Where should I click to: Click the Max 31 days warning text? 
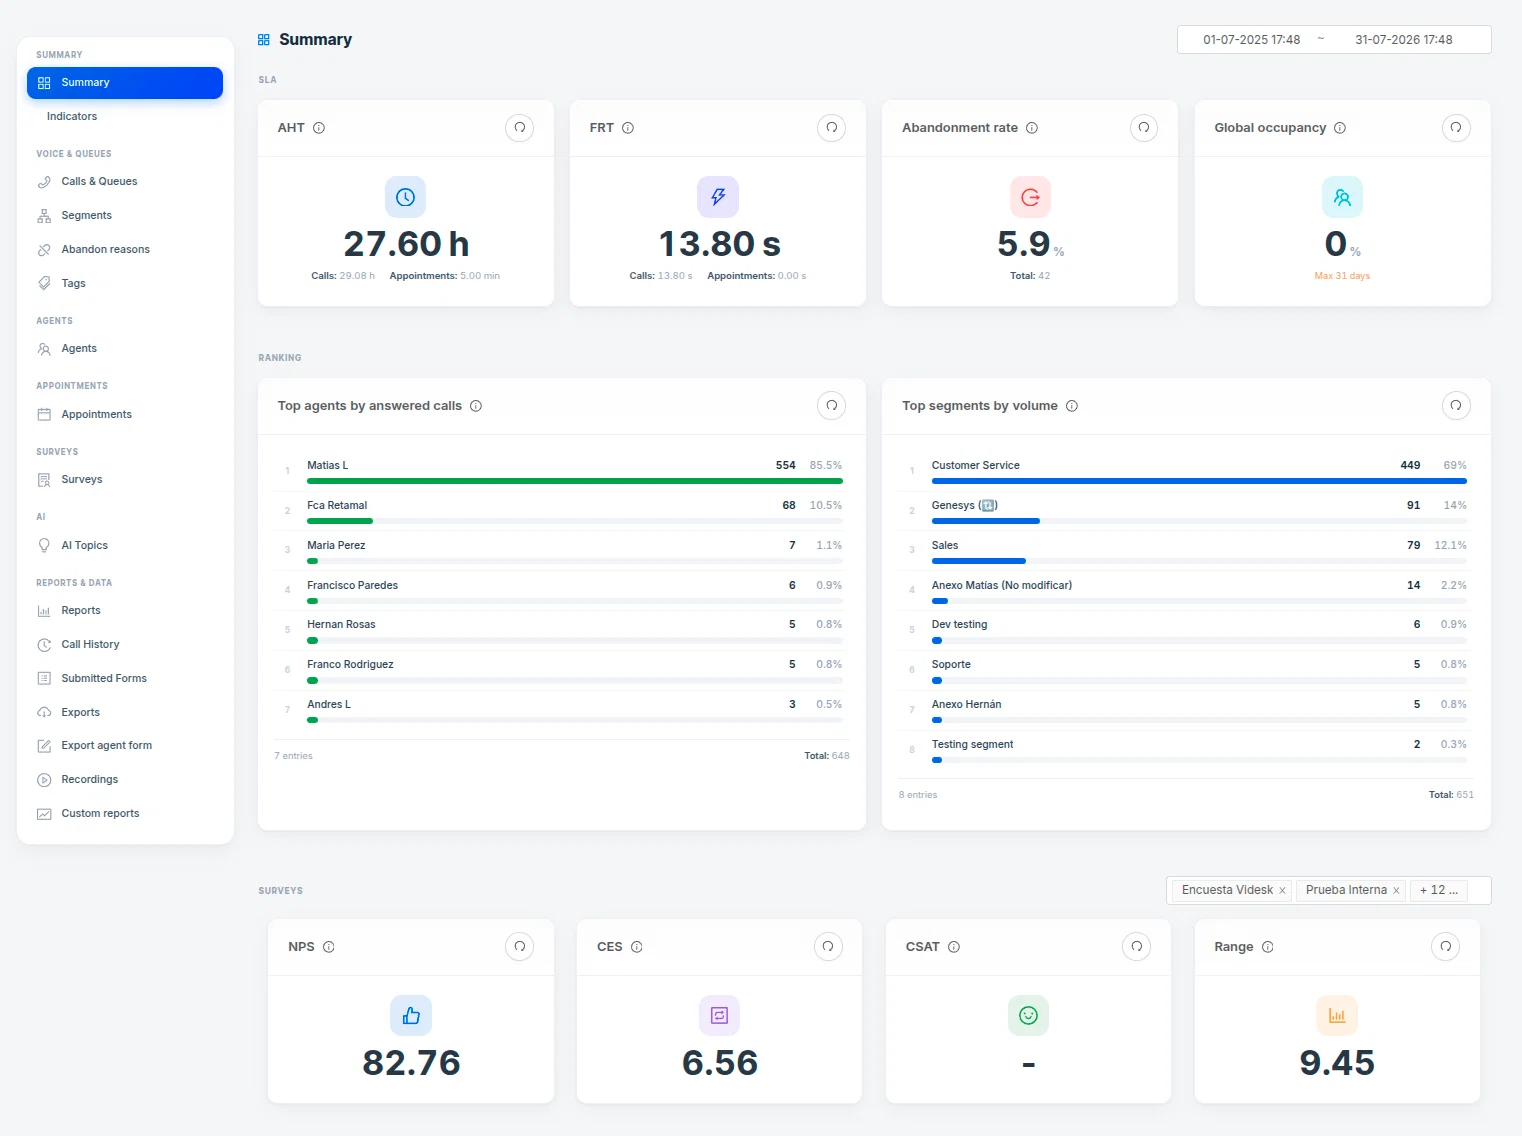(x=1342, y=276)
